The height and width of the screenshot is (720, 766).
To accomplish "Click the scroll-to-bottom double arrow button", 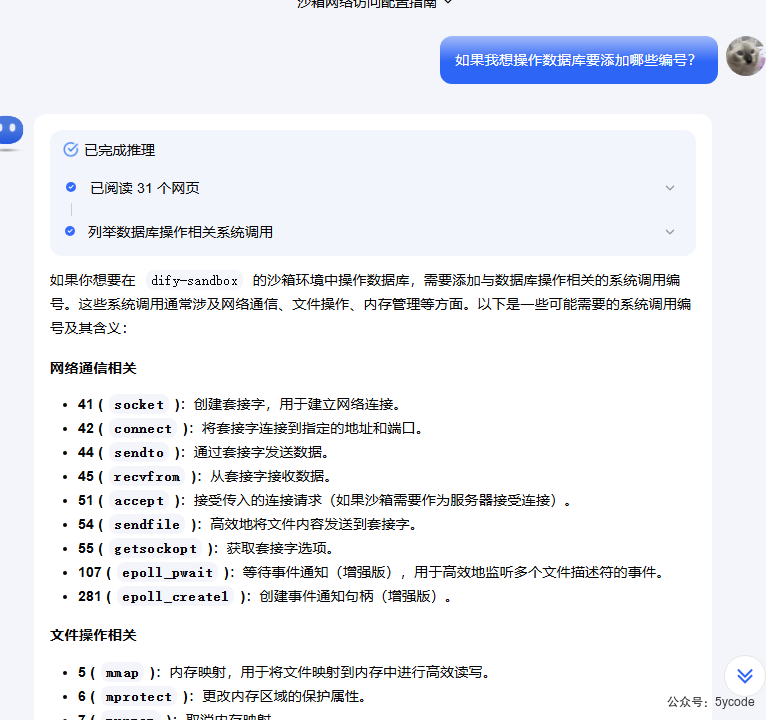I will pyautogui.click(x=745, y=676).
